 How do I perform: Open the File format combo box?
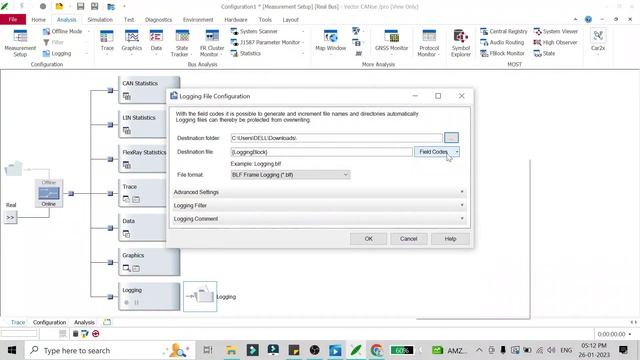pyautogui.click(x=290, y=175)
